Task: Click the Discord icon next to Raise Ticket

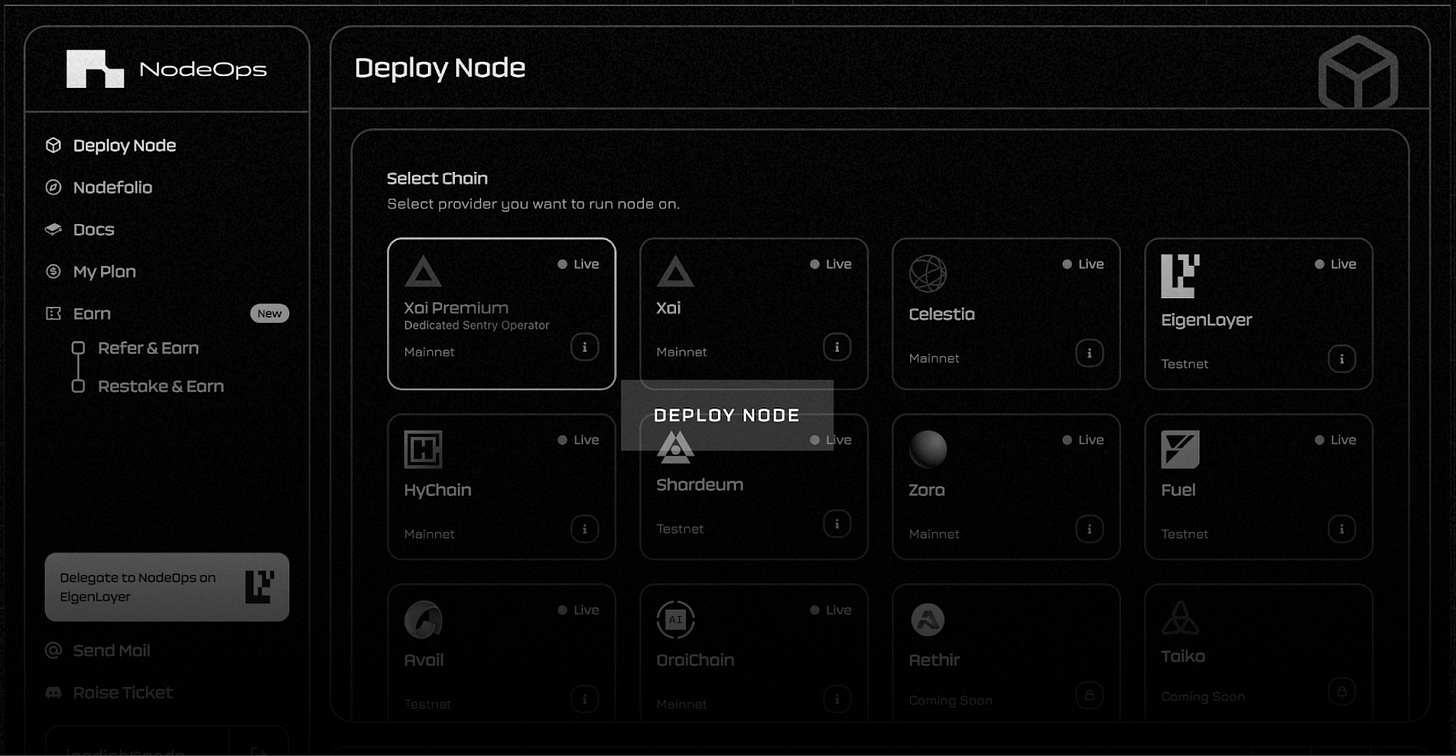Action: [x=53, y=692]
